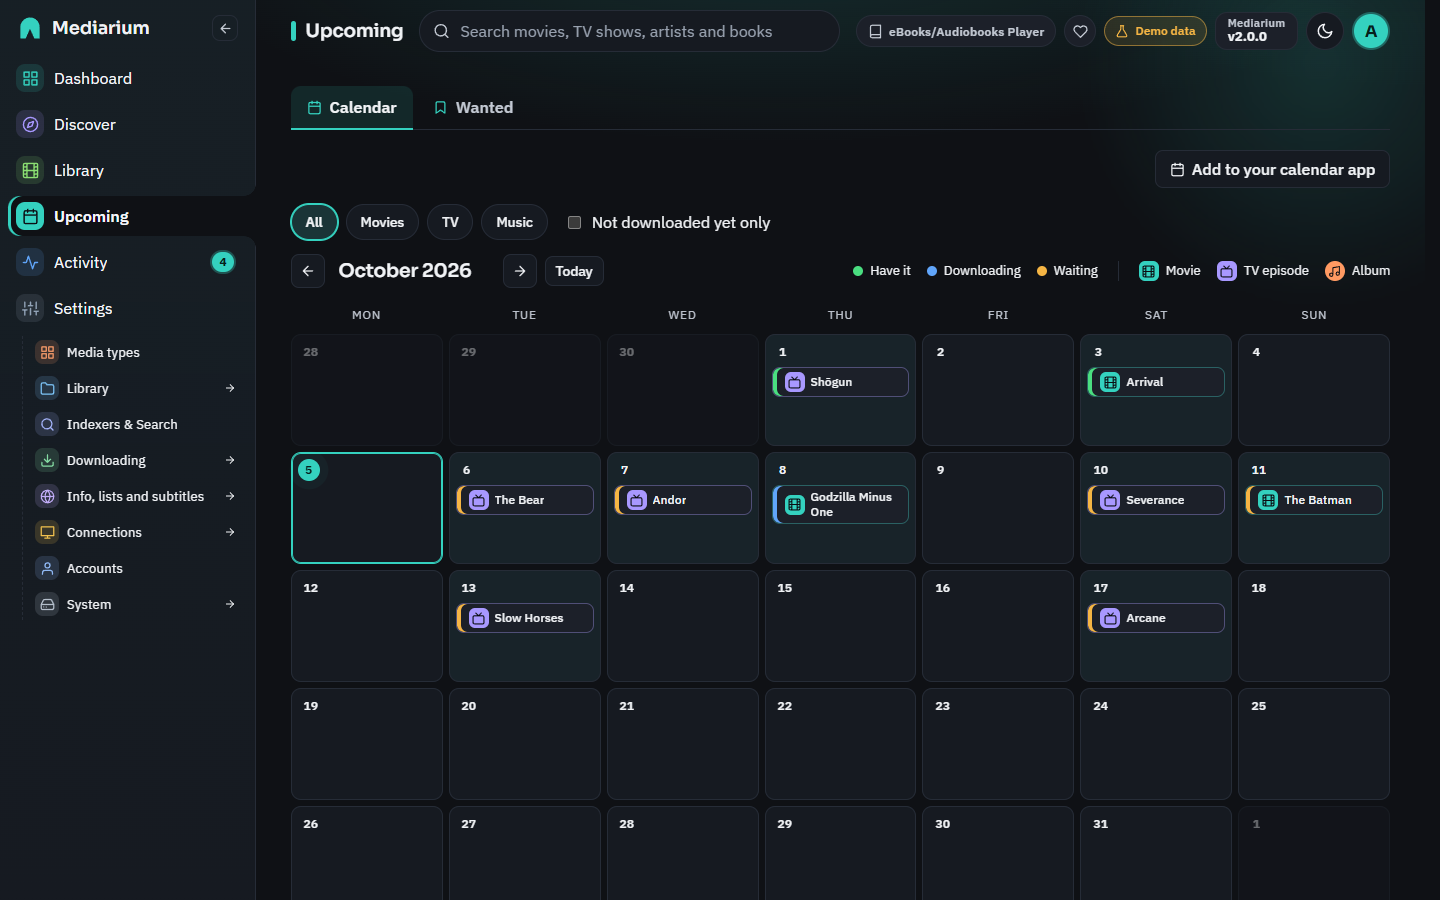
Task: Open the Shōgun TV episode entry
Action: pyautogui.click(x=841, y=382)
